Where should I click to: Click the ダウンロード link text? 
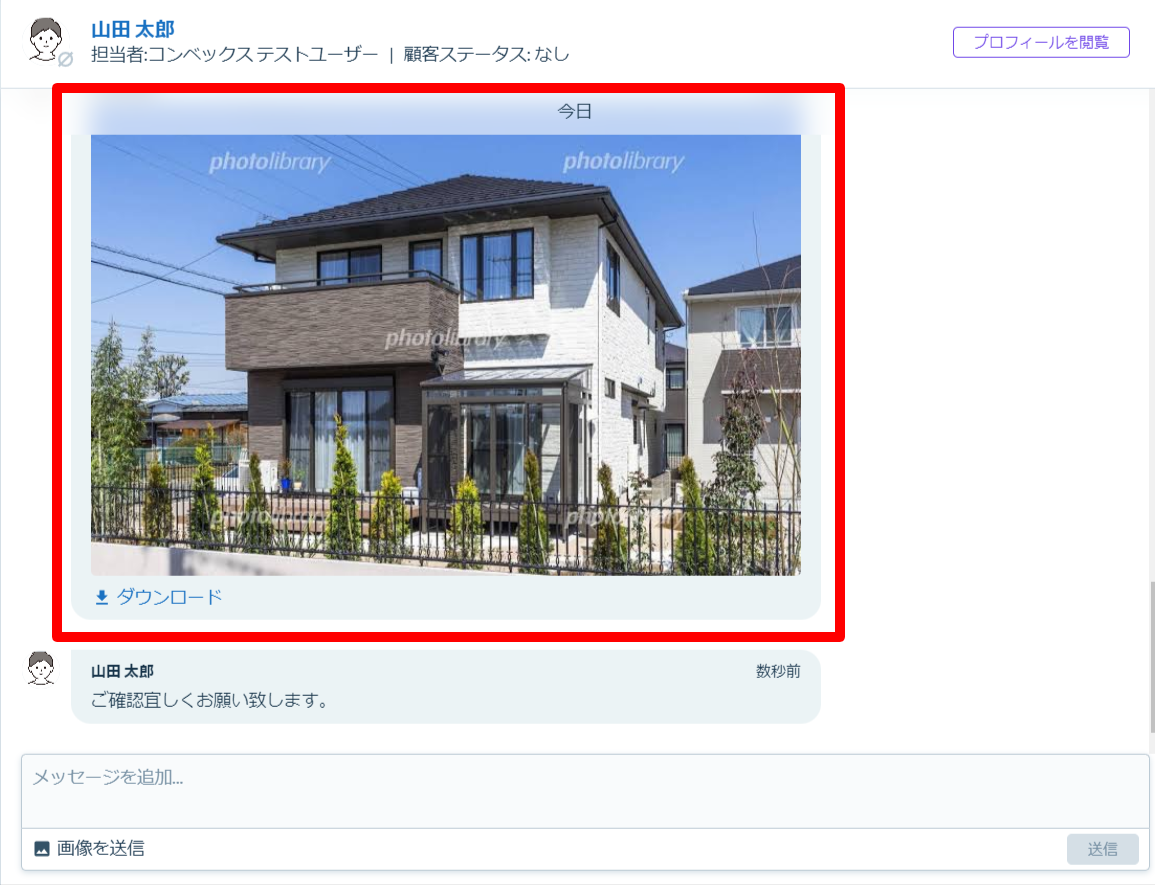tap(169, 597)
